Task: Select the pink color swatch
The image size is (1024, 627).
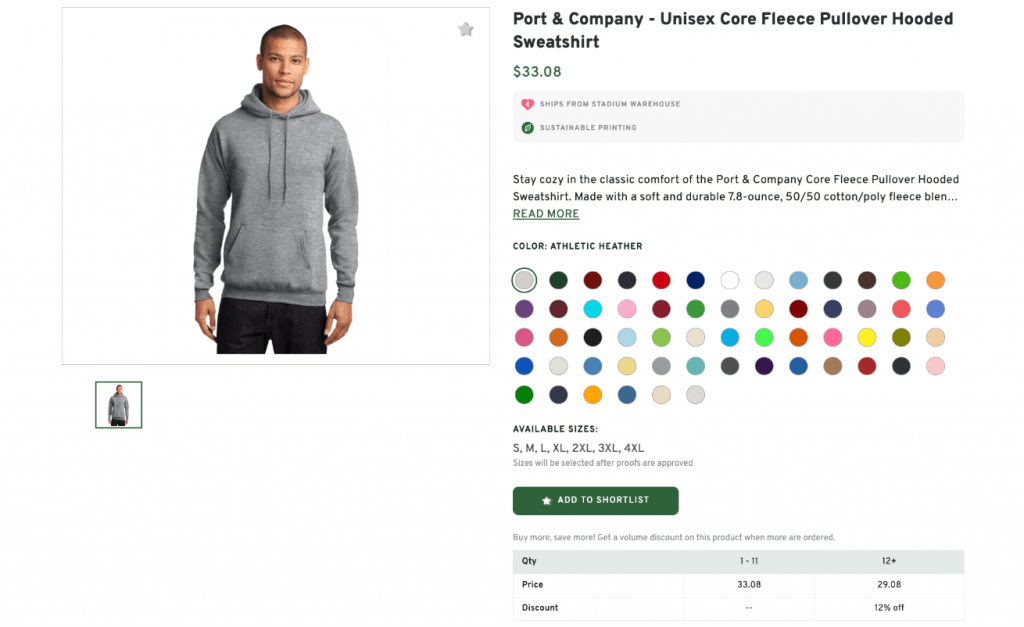Action: pyautogui.click(x=626, y=308)
